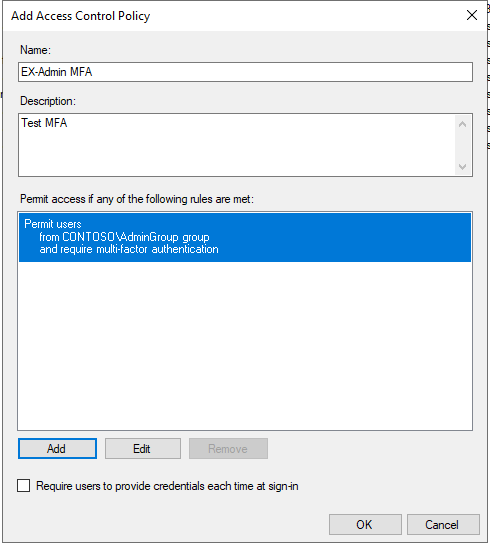Enable require credentials each time at sign-in
Screen dimensions: 490x545
(x=24, y=486)
